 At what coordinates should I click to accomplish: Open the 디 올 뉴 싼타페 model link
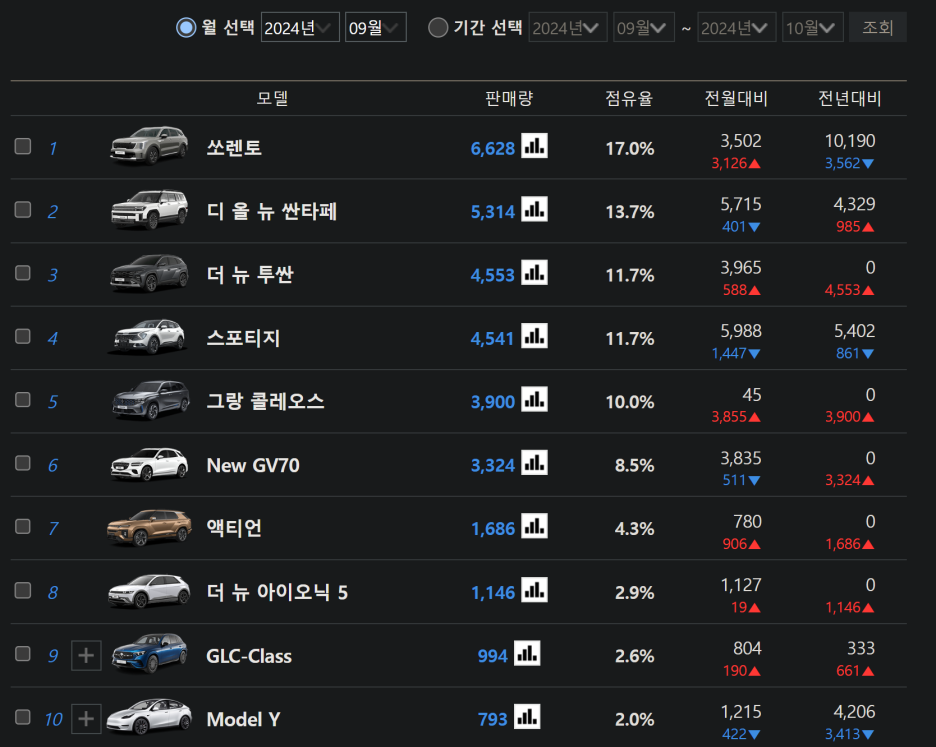(272, 211)
